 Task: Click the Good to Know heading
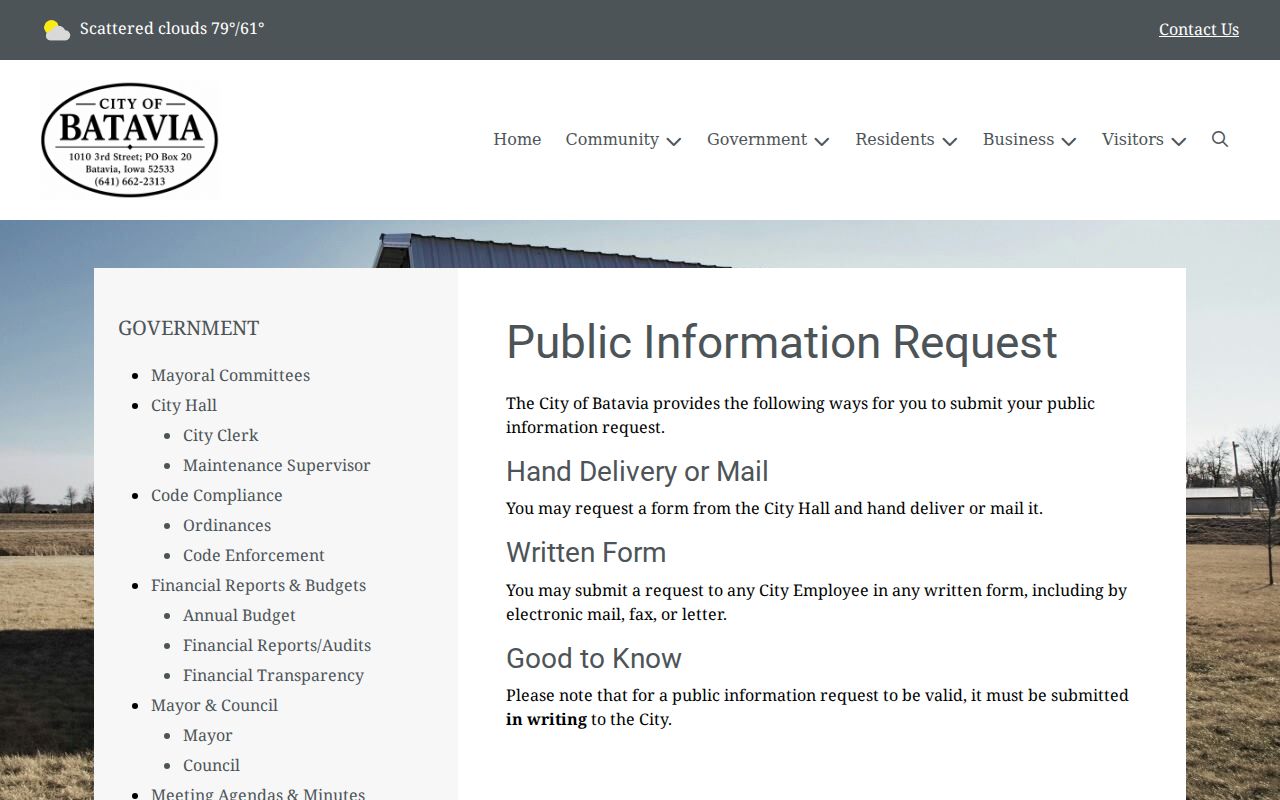click(x=594, y=658)
